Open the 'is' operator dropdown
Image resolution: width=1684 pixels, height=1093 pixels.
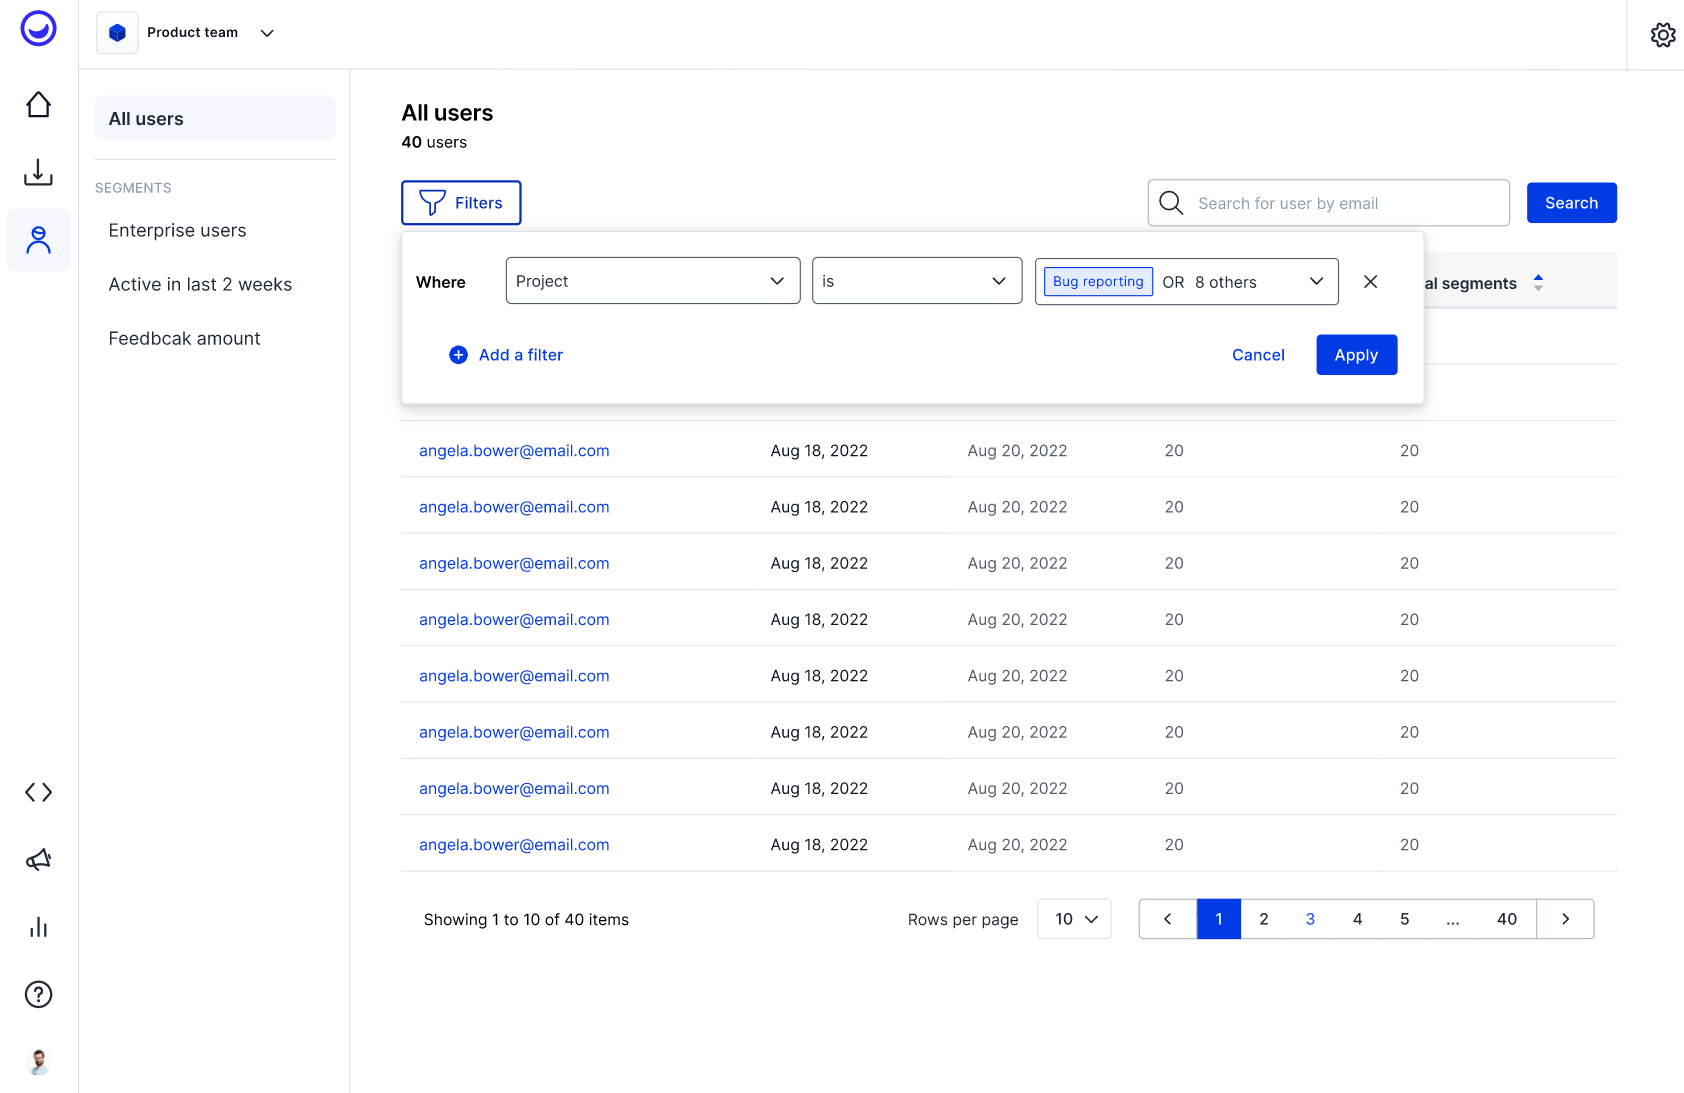pos(917,281)
